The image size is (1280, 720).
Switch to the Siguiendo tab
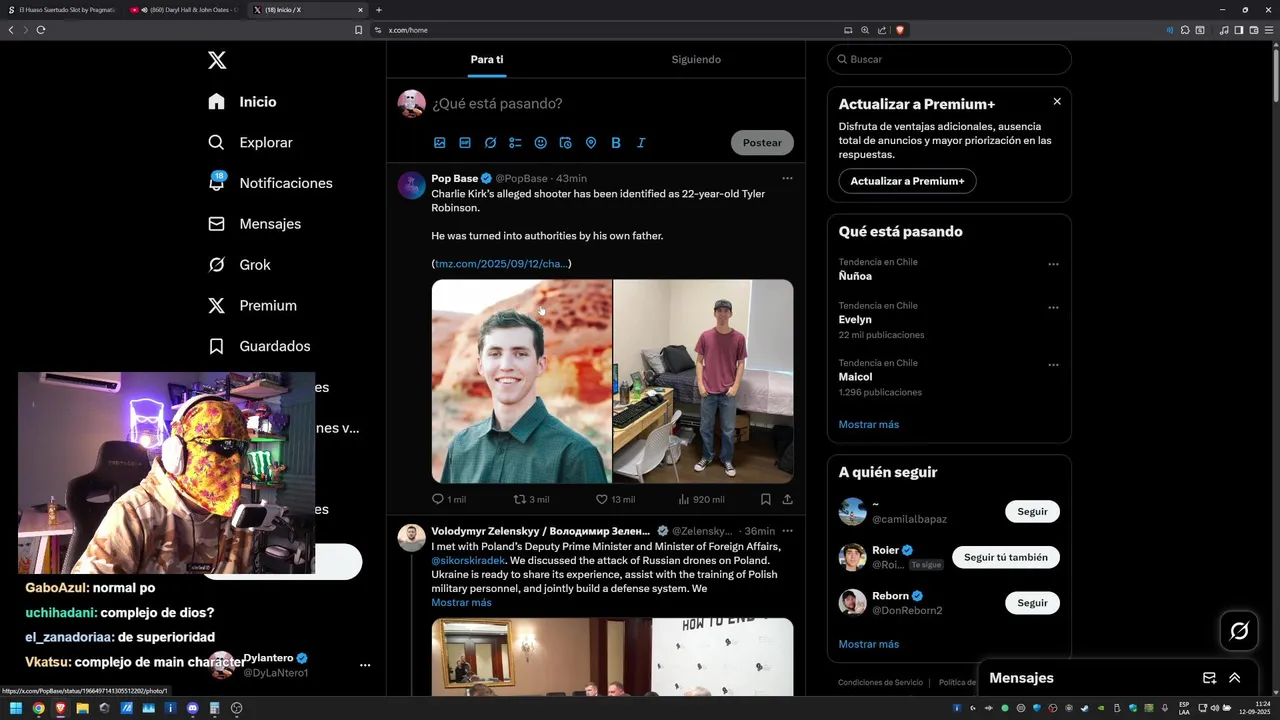(x=696, y=59)
